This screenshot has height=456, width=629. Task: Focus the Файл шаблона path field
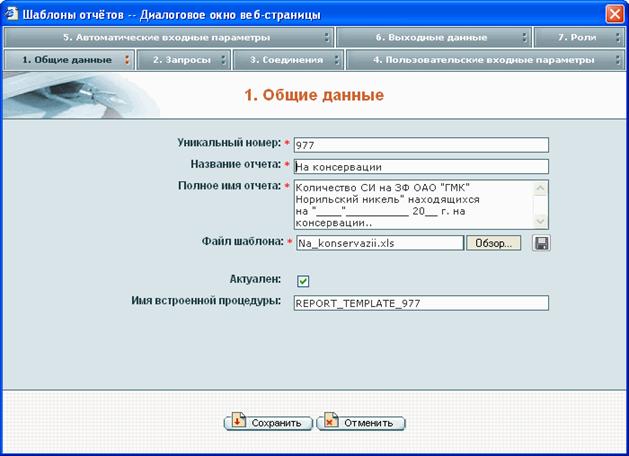point(380,243)
